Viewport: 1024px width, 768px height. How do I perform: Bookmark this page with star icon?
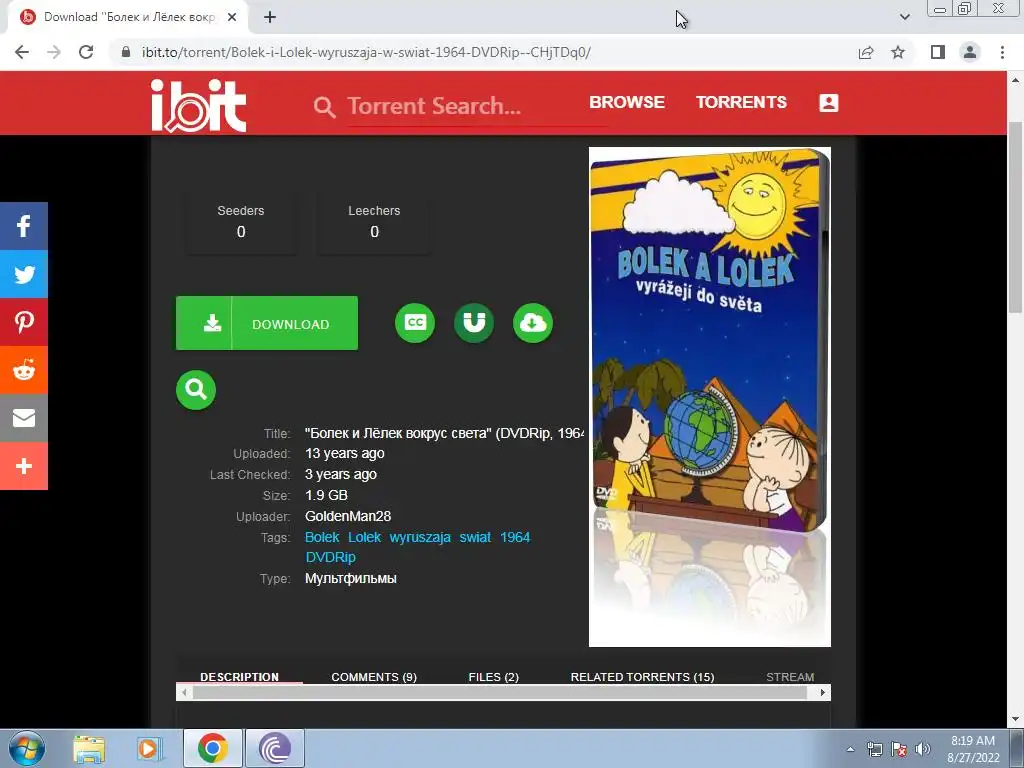[x=898, y=52]
